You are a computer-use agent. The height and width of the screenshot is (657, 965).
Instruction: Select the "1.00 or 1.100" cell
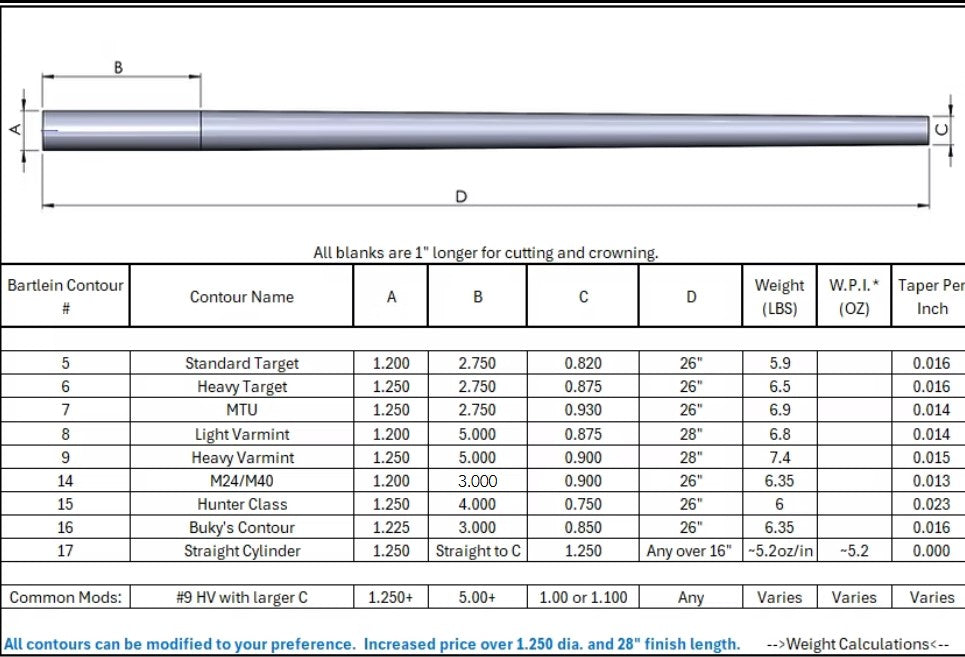583,598
